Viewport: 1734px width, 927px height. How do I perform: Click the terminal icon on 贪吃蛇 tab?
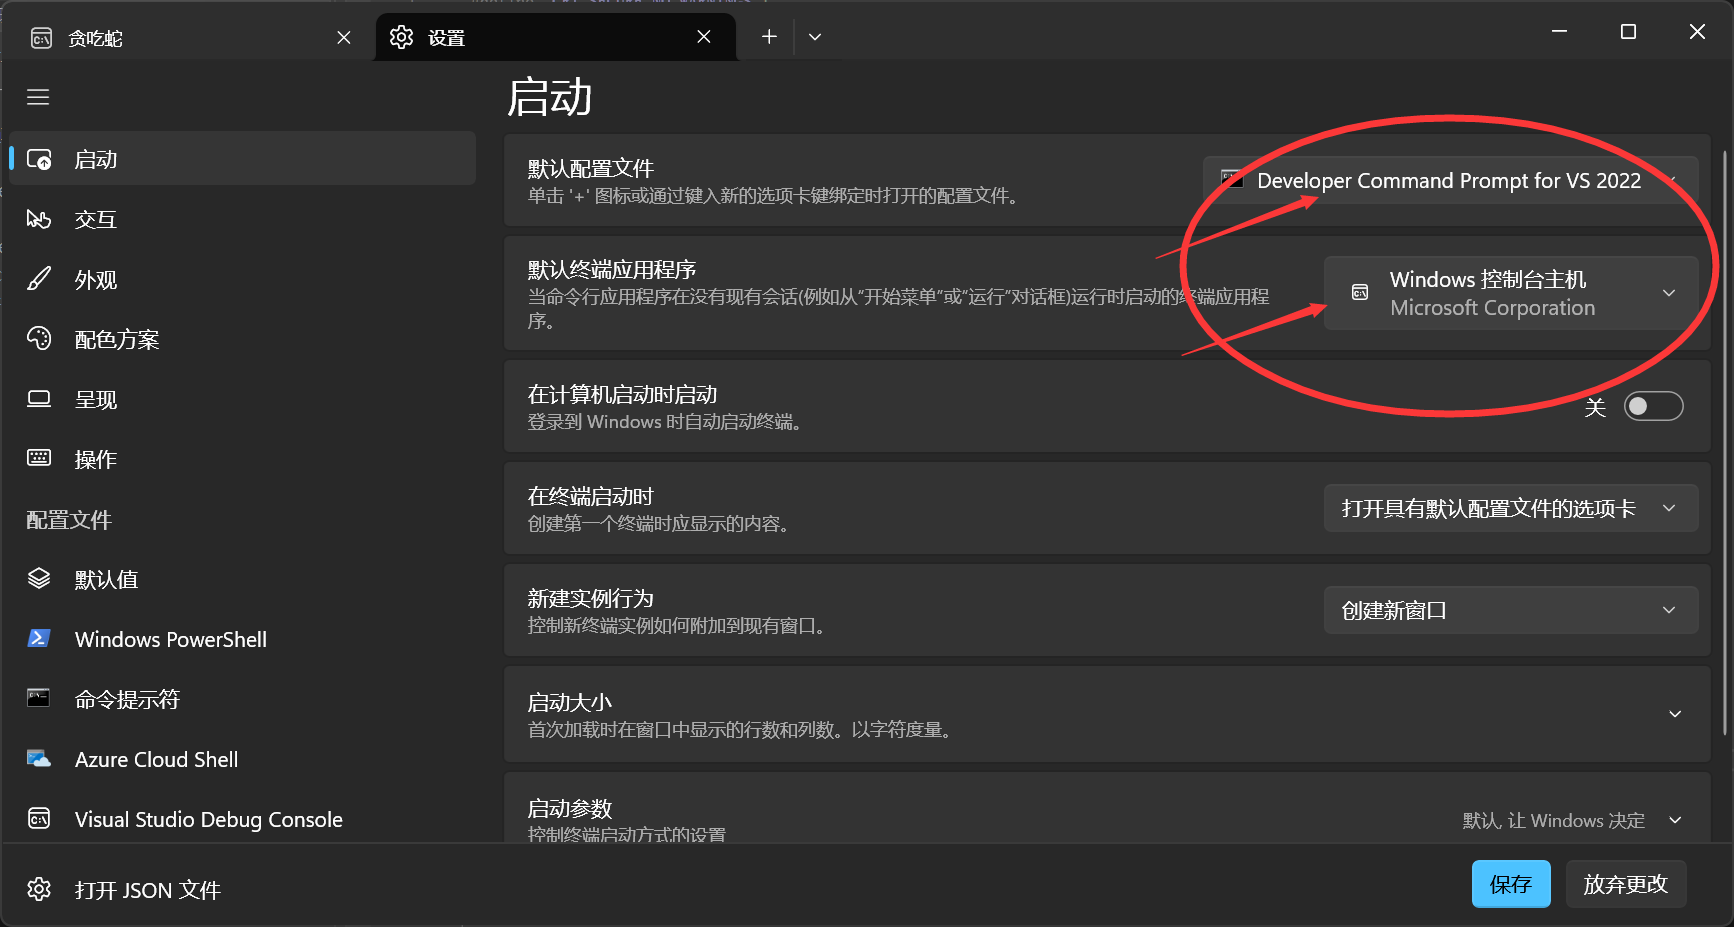41,38
